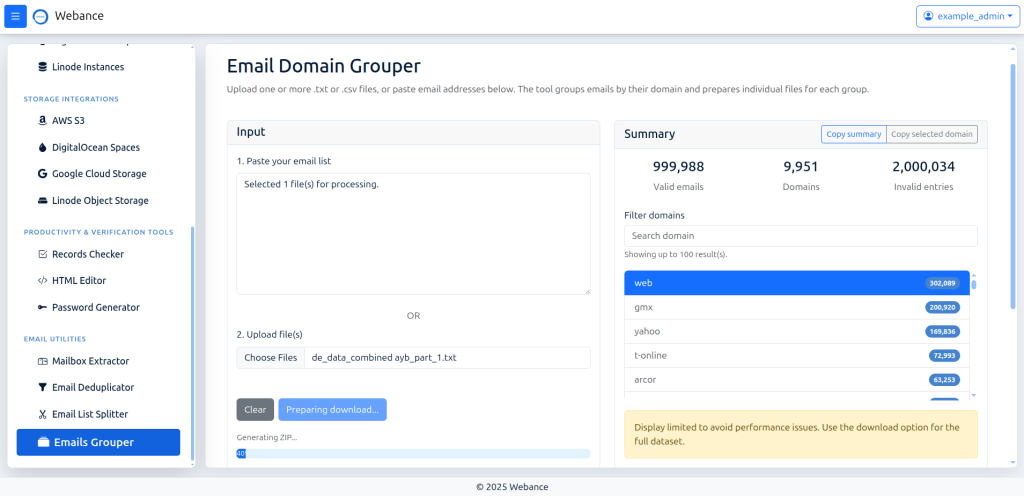1024x496 pixels.
Task: Click the Copy summary button
Action: 854,134
